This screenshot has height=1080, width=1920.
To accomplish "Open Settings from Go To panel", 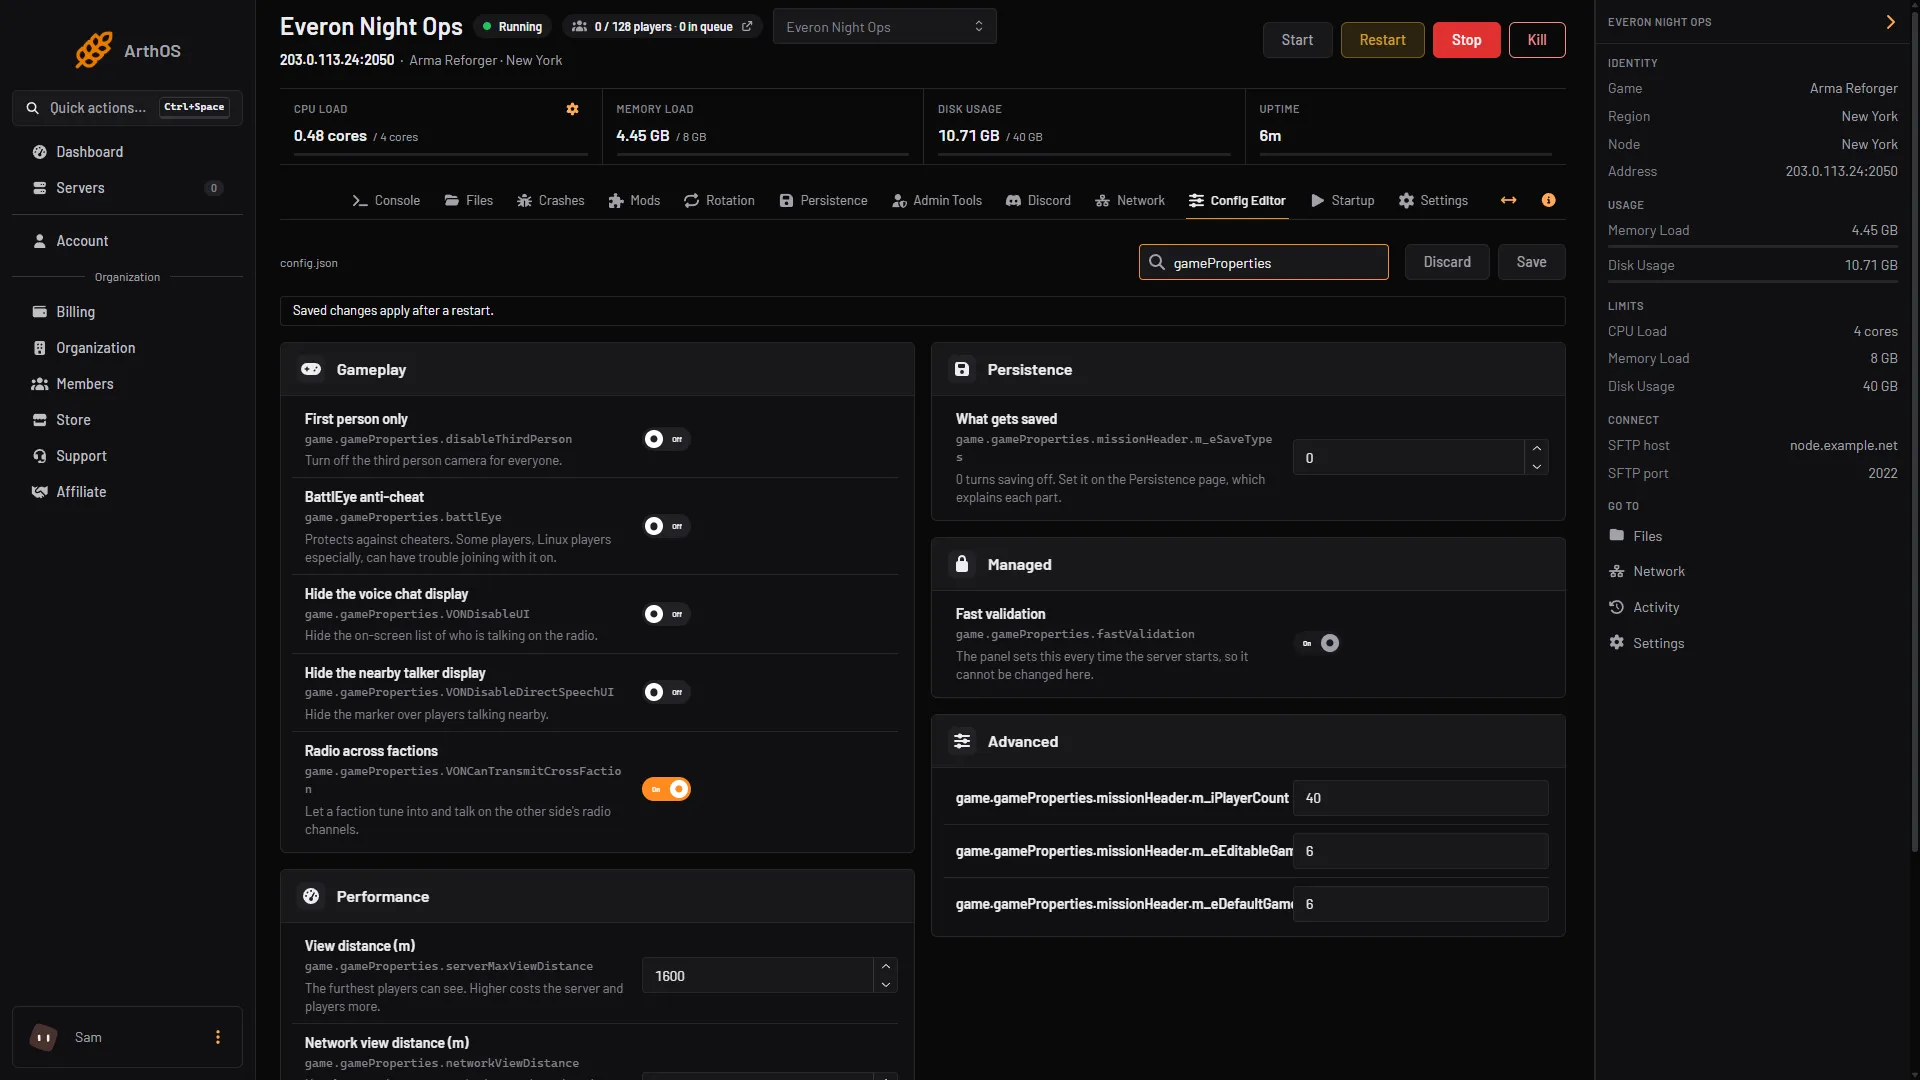I will (1646, 643).
